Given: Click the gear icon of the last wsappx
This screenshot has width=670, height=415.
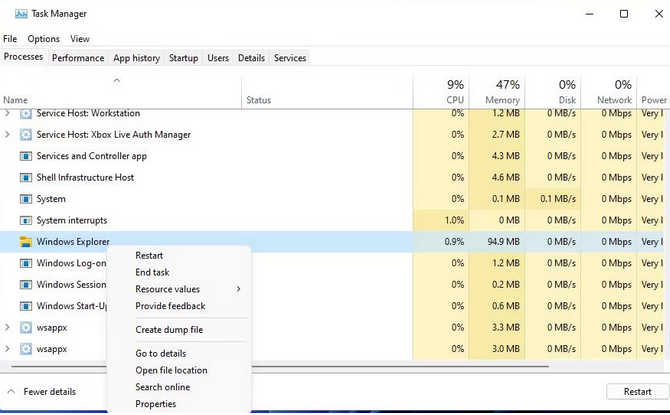Looking at the screenshot, I should [x=26, y=349].
